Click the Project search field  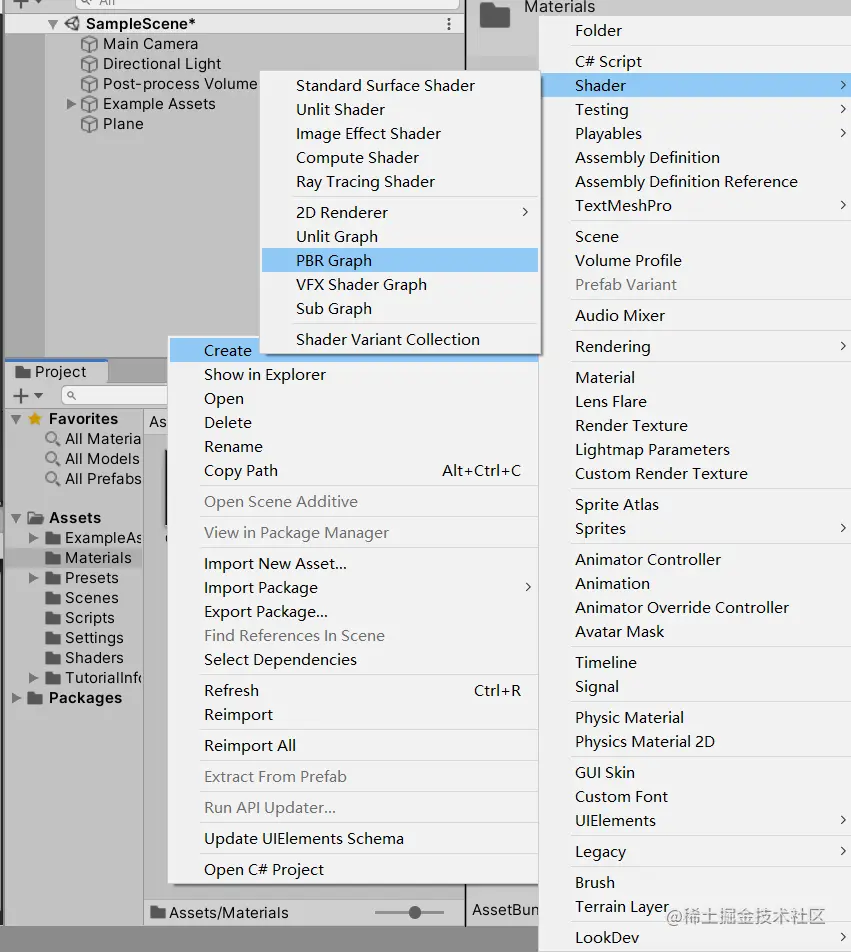pyautogui.click(x=114, y=395)
